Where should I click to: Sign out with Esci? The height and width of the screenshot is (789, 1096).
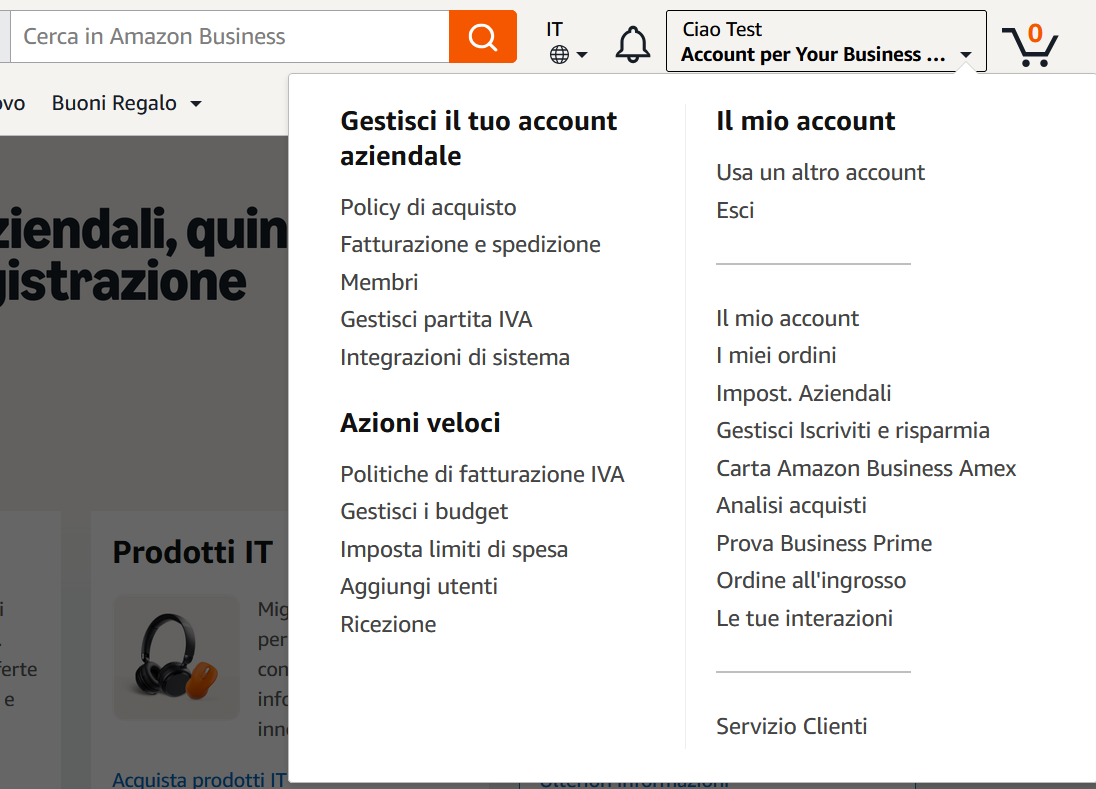pos(735,210)
